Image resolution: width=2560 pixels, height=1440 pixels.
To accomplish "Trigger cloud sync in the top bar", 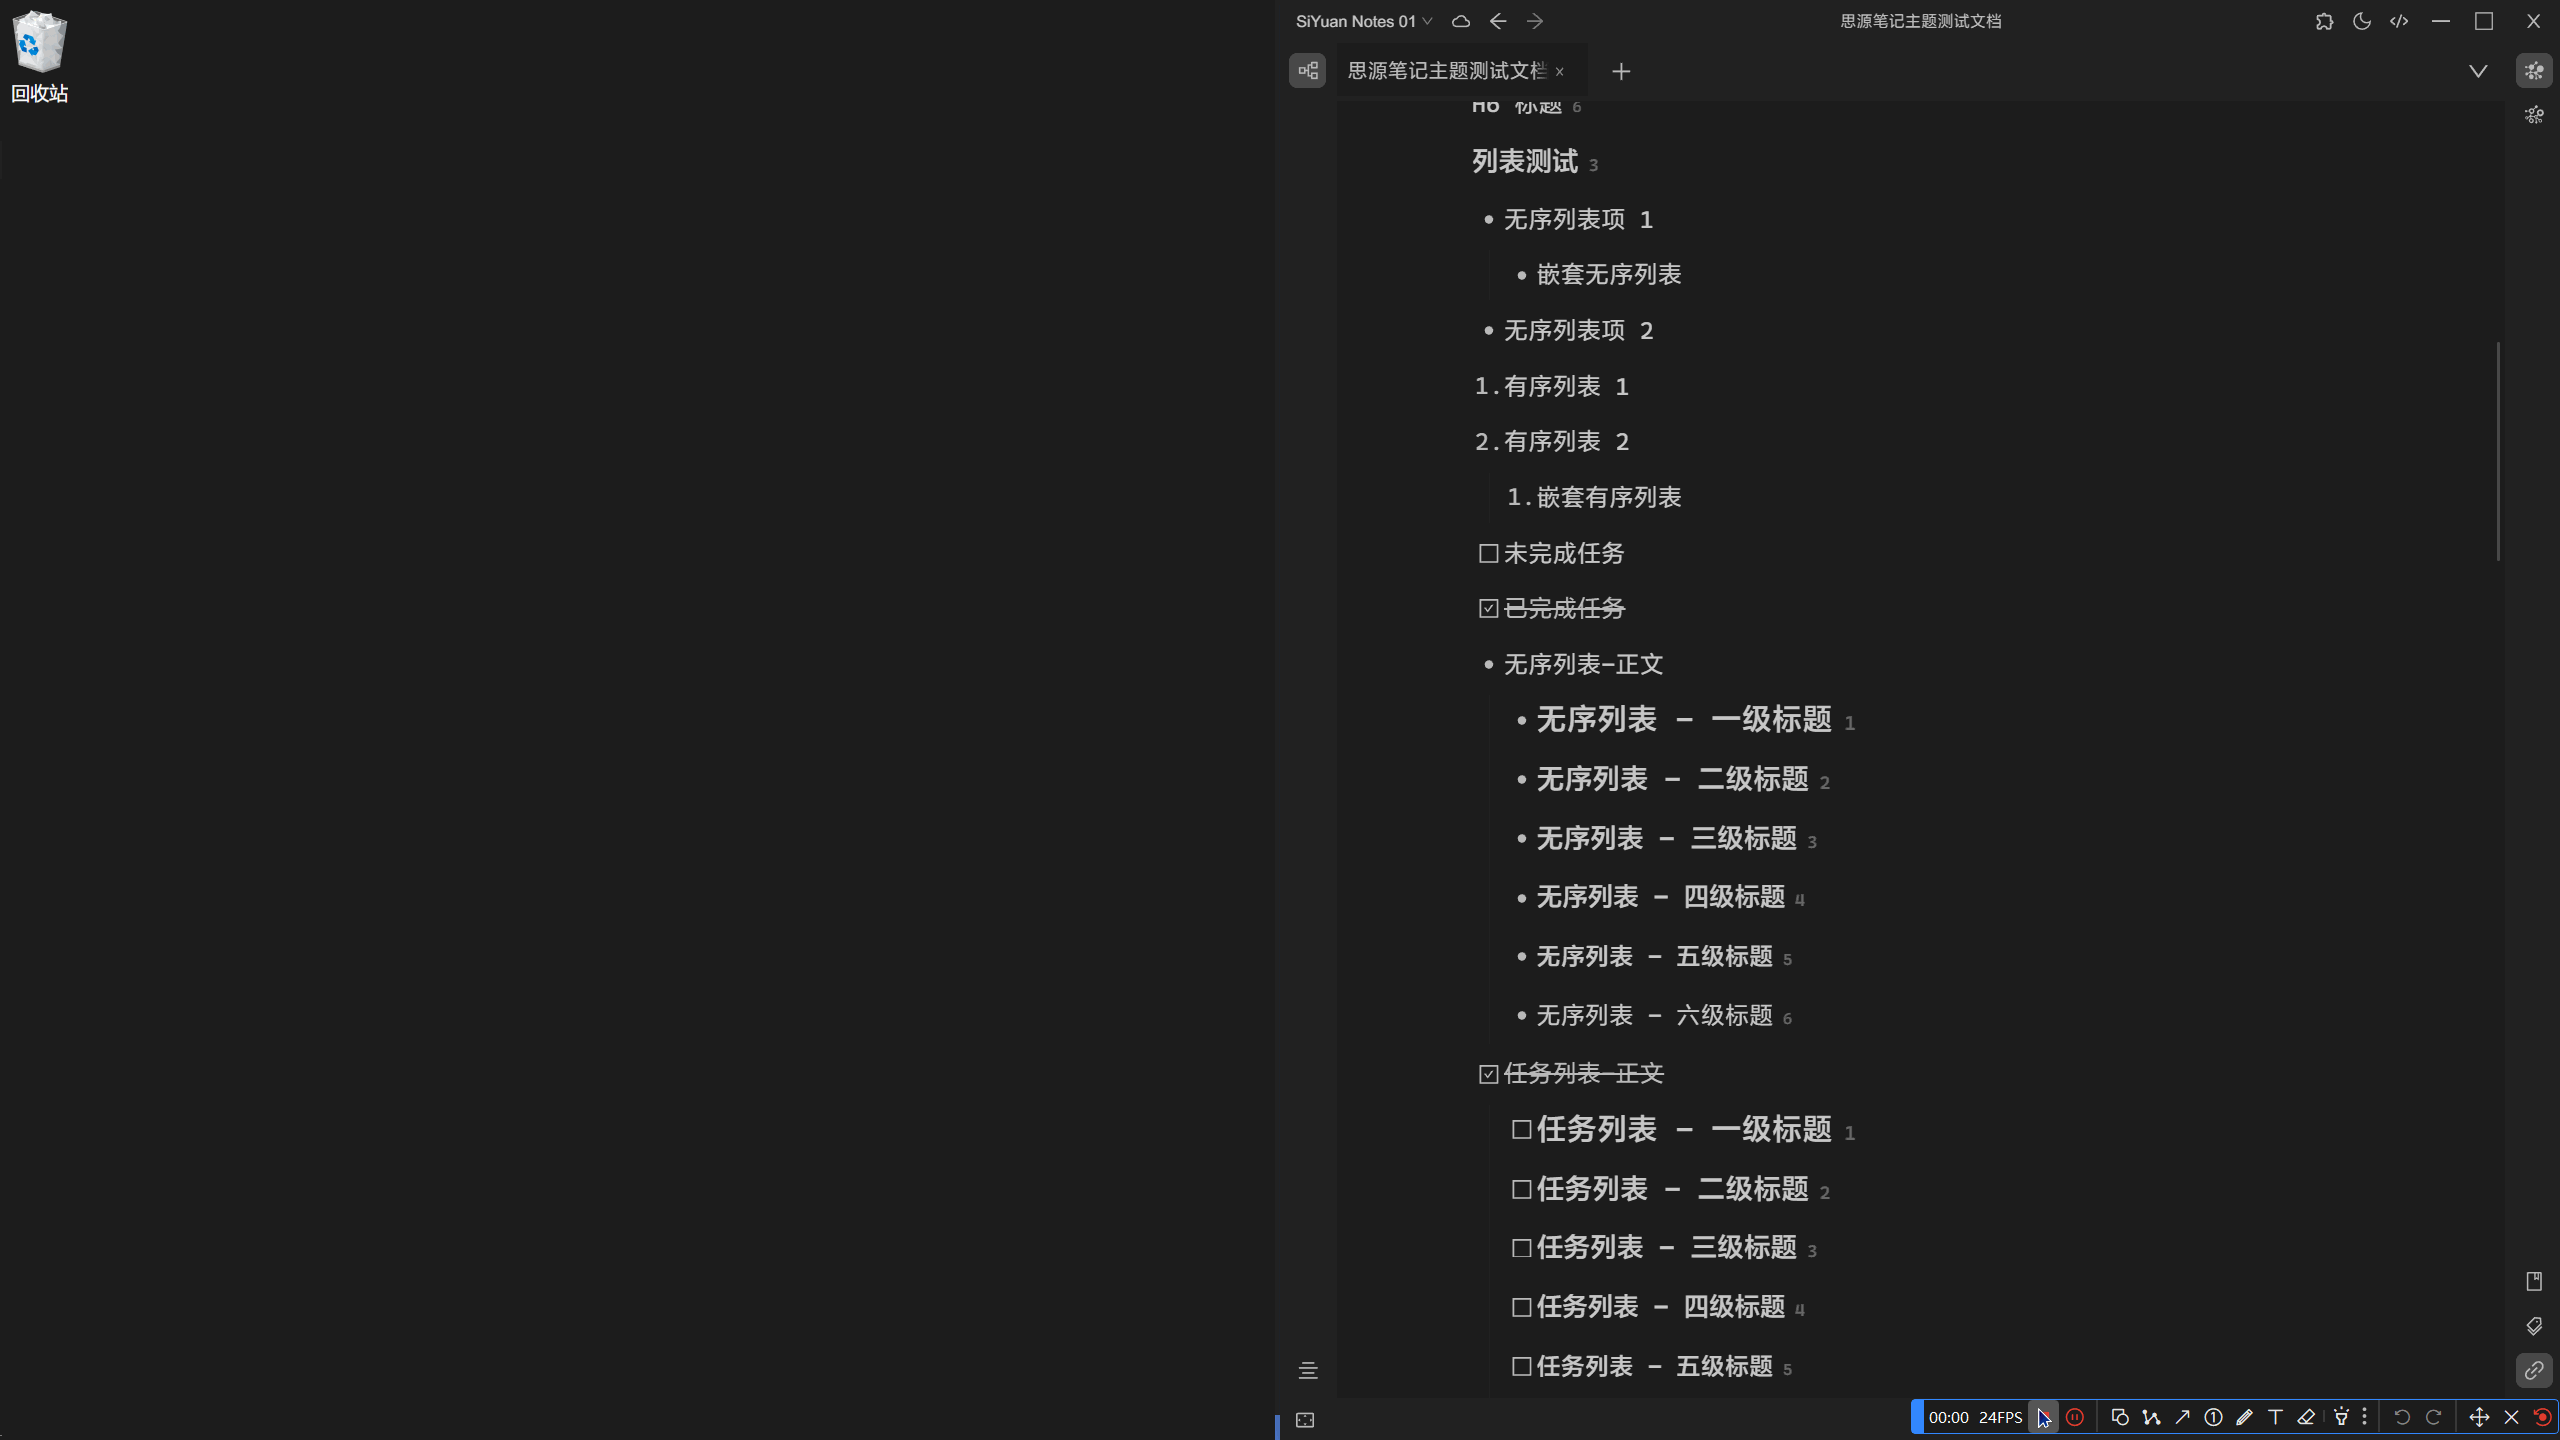I will click(1460, 21).
